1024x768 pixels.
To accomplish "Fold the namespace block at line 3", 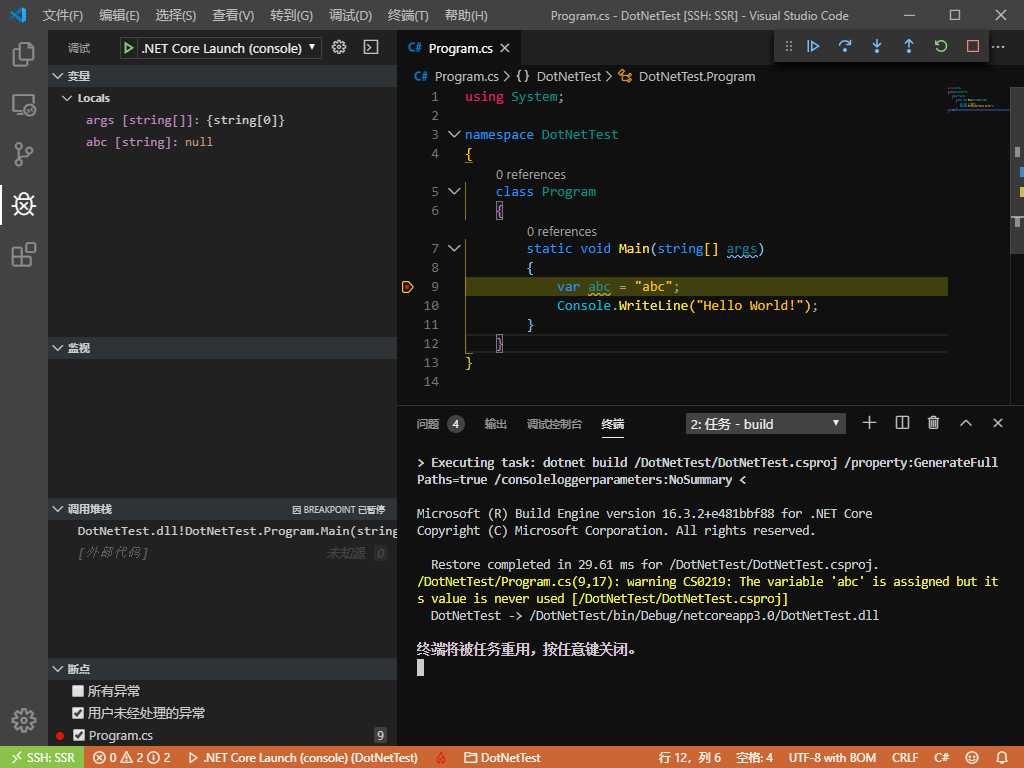I will (455, 135).
